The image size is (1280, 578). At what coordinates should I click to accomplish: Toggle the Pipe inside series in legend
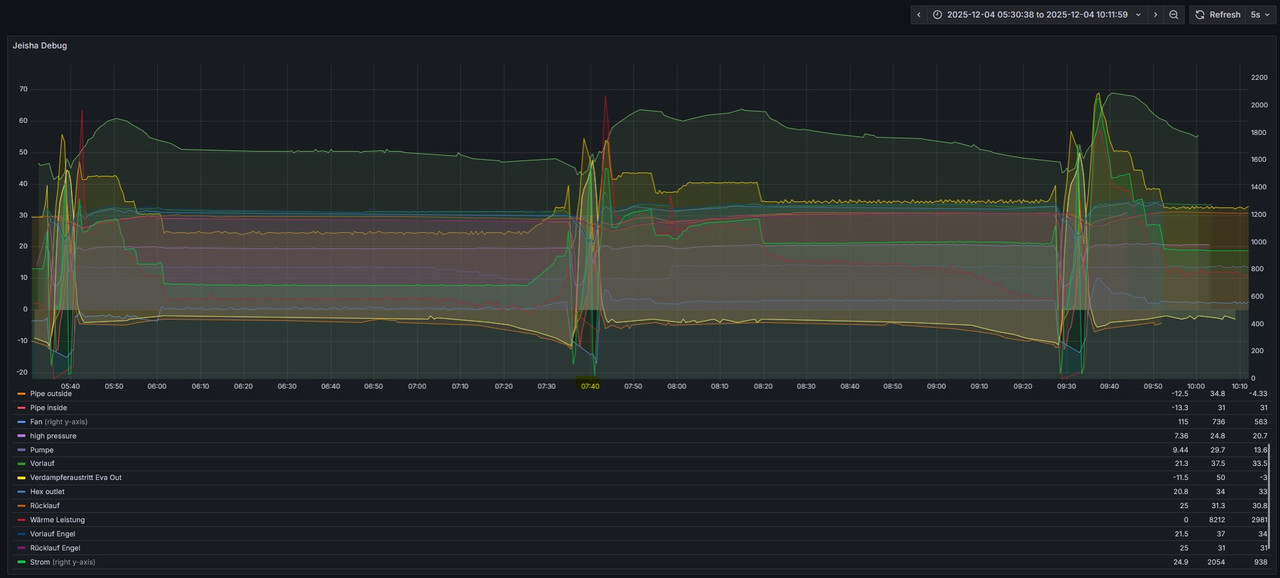point(49,408)
